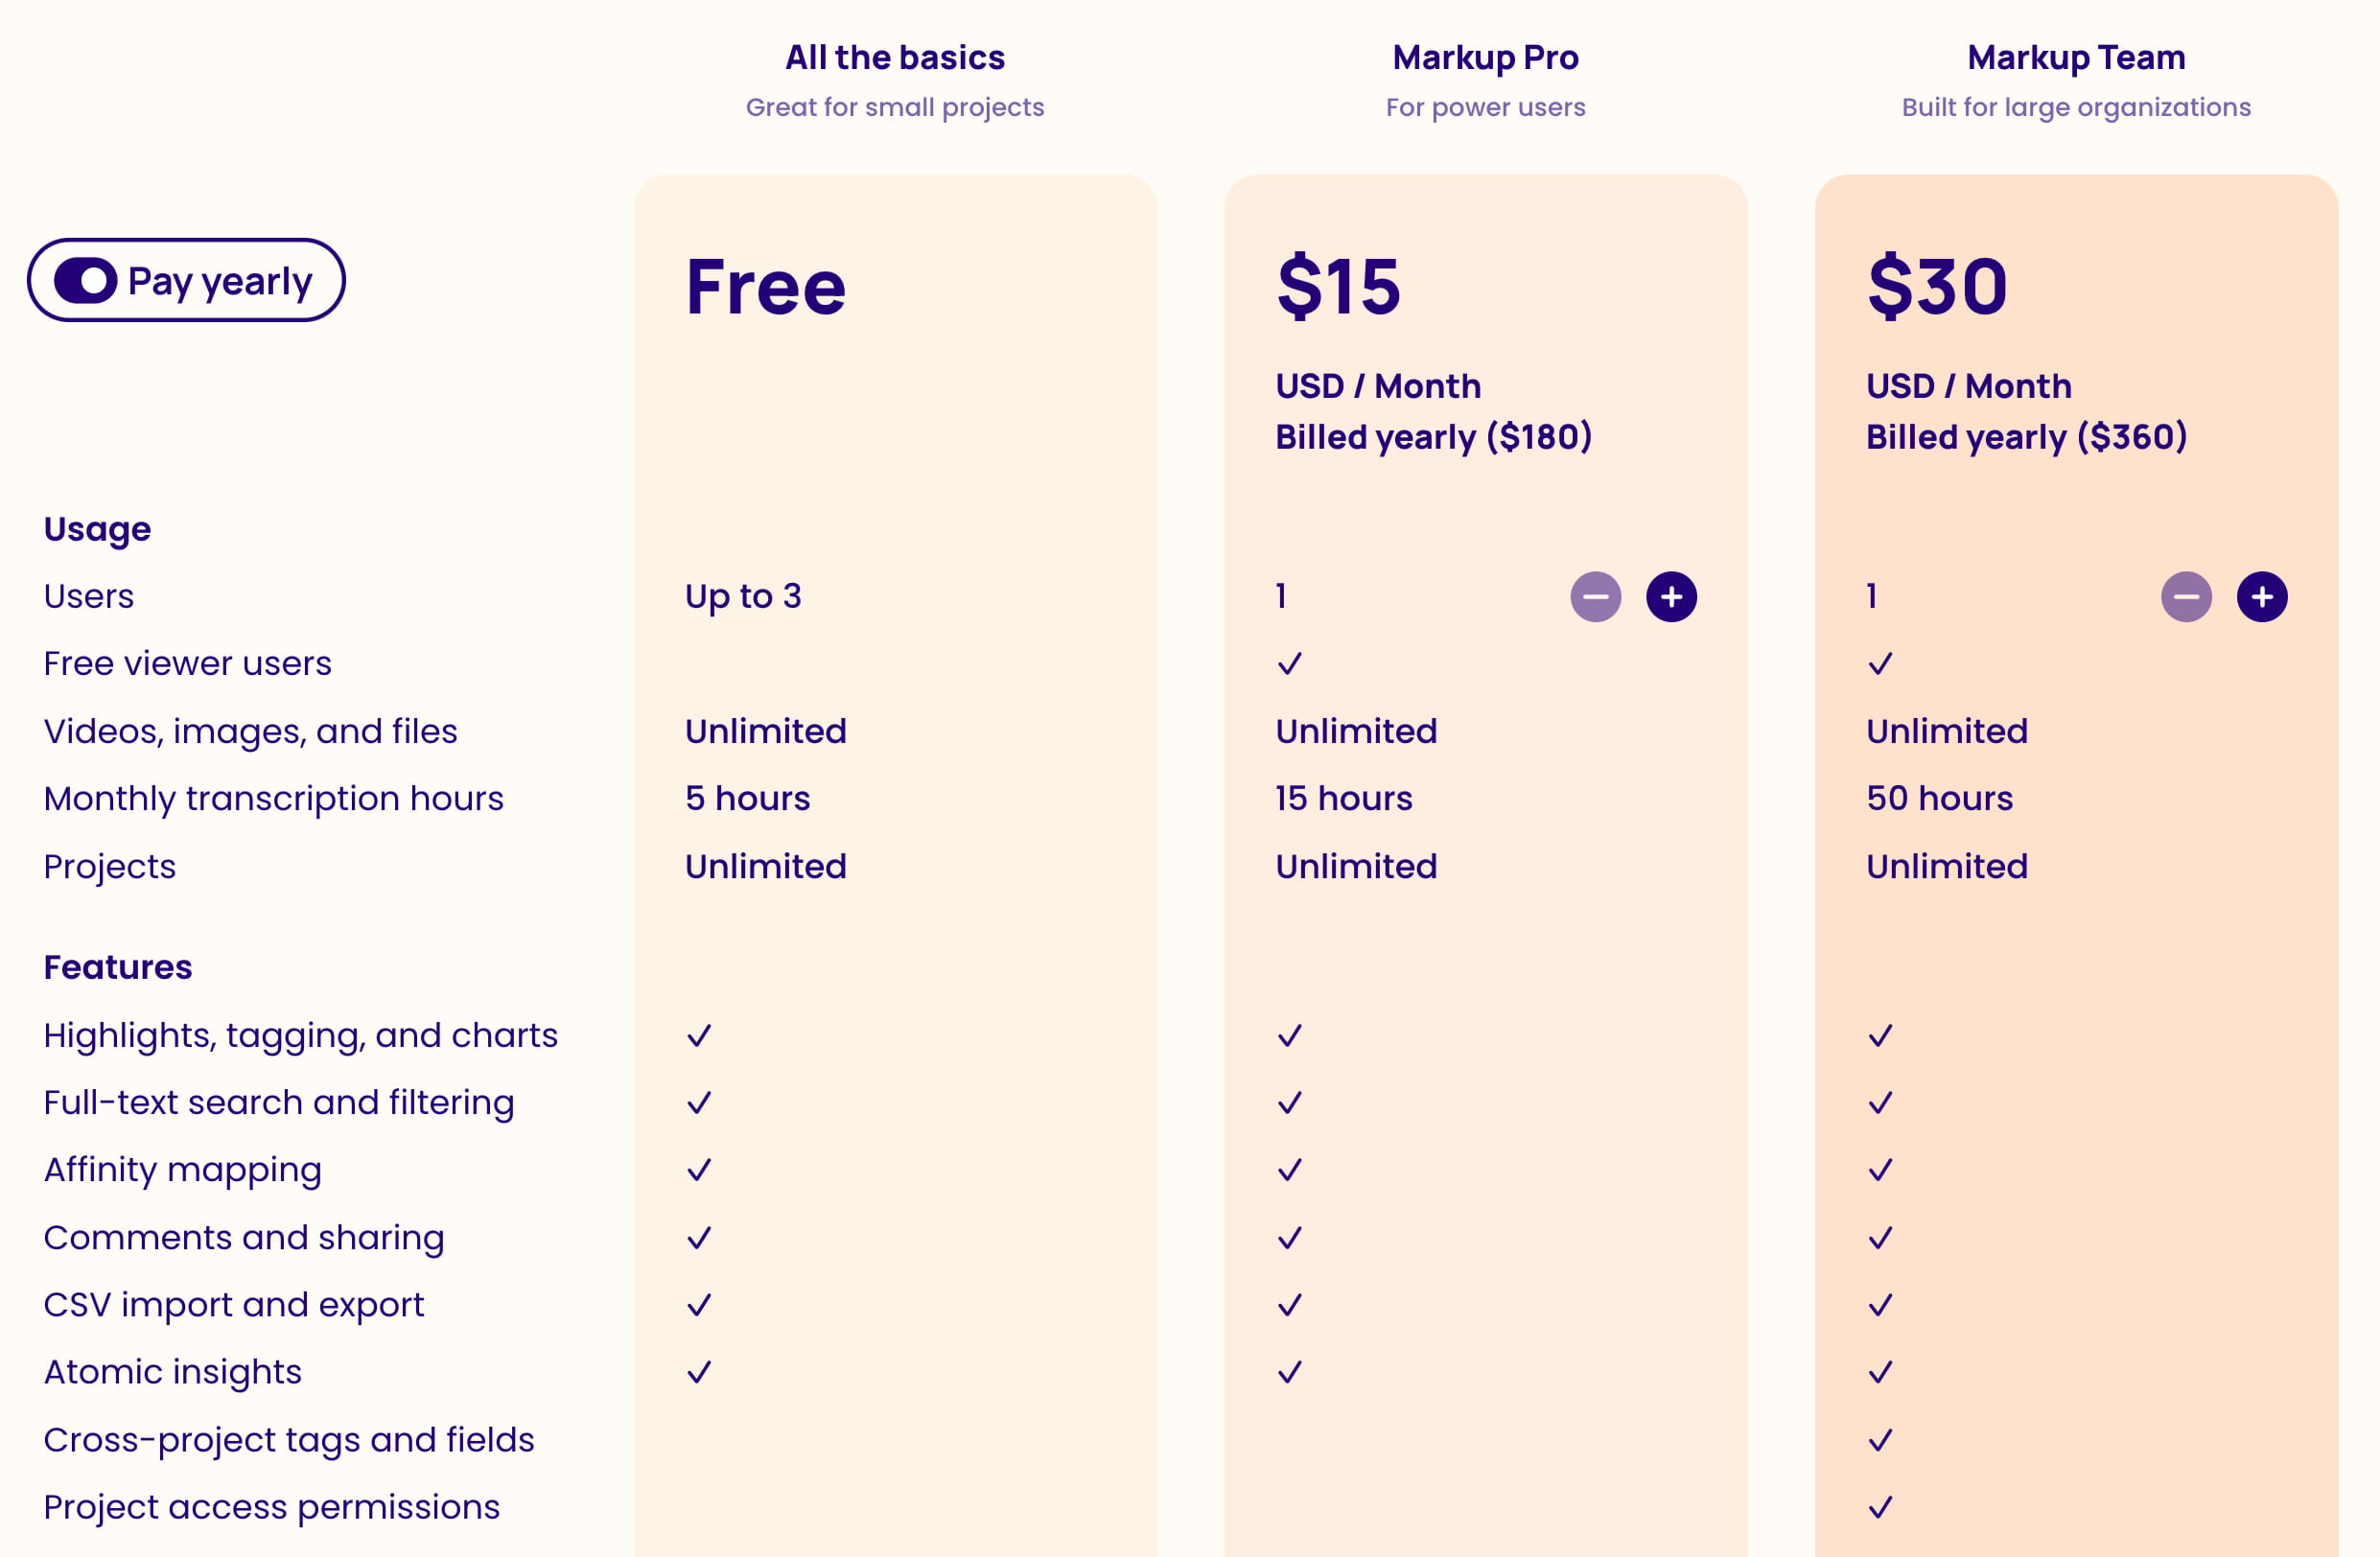The height and width of the screenshot is (1557, 2380).
Task: Click Project access permissions checkmark for Markup Team
Action: pyautogui.click(x=1880, y=1507)
